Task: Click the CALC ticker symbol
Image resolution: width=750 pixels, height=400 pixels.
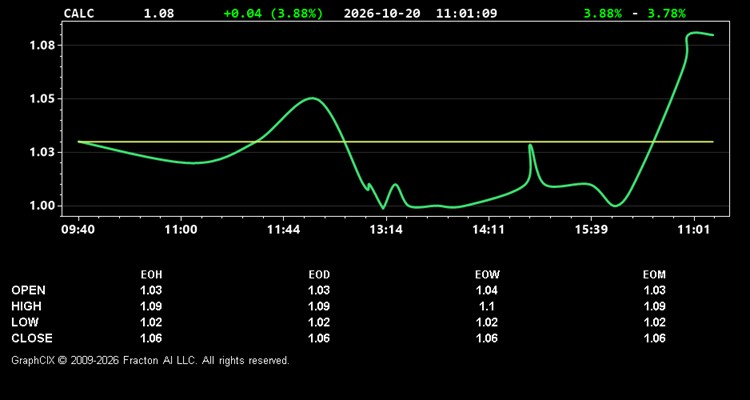Action: click(79, 13)
